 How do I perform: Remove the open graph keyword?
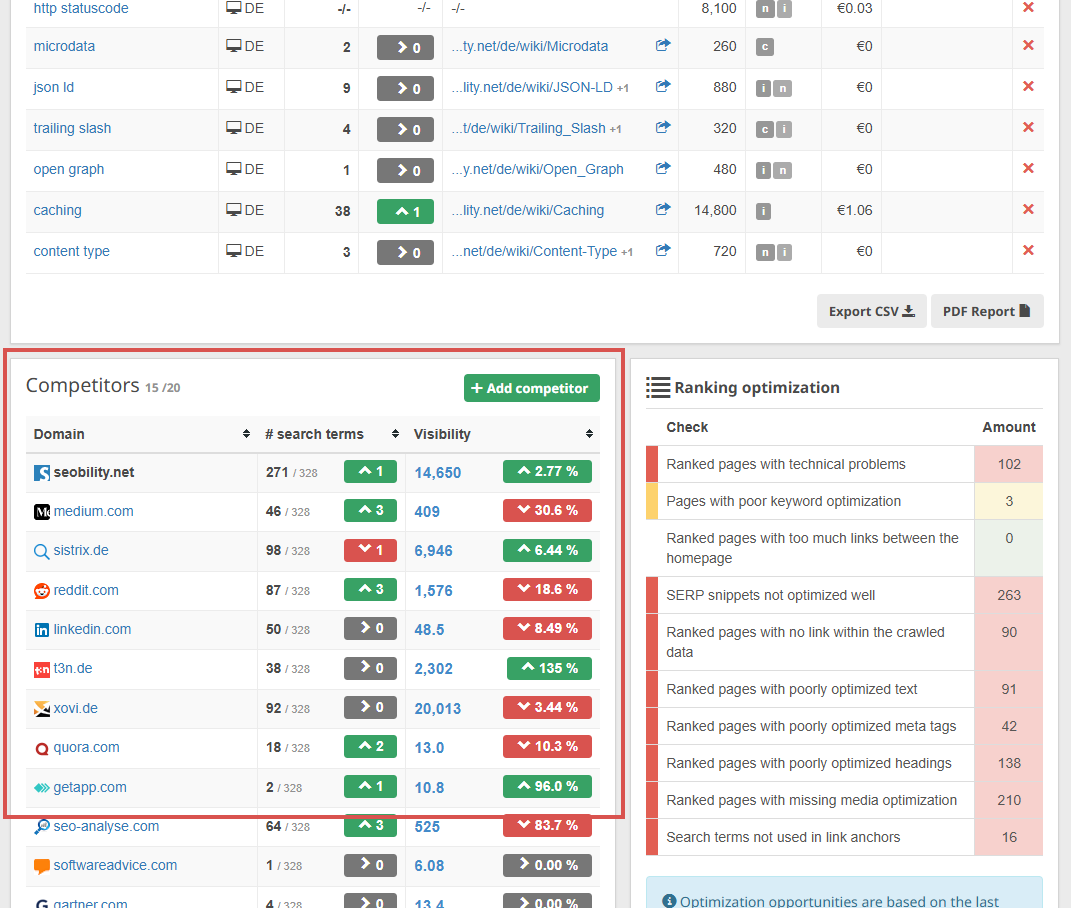[1028, 169]
